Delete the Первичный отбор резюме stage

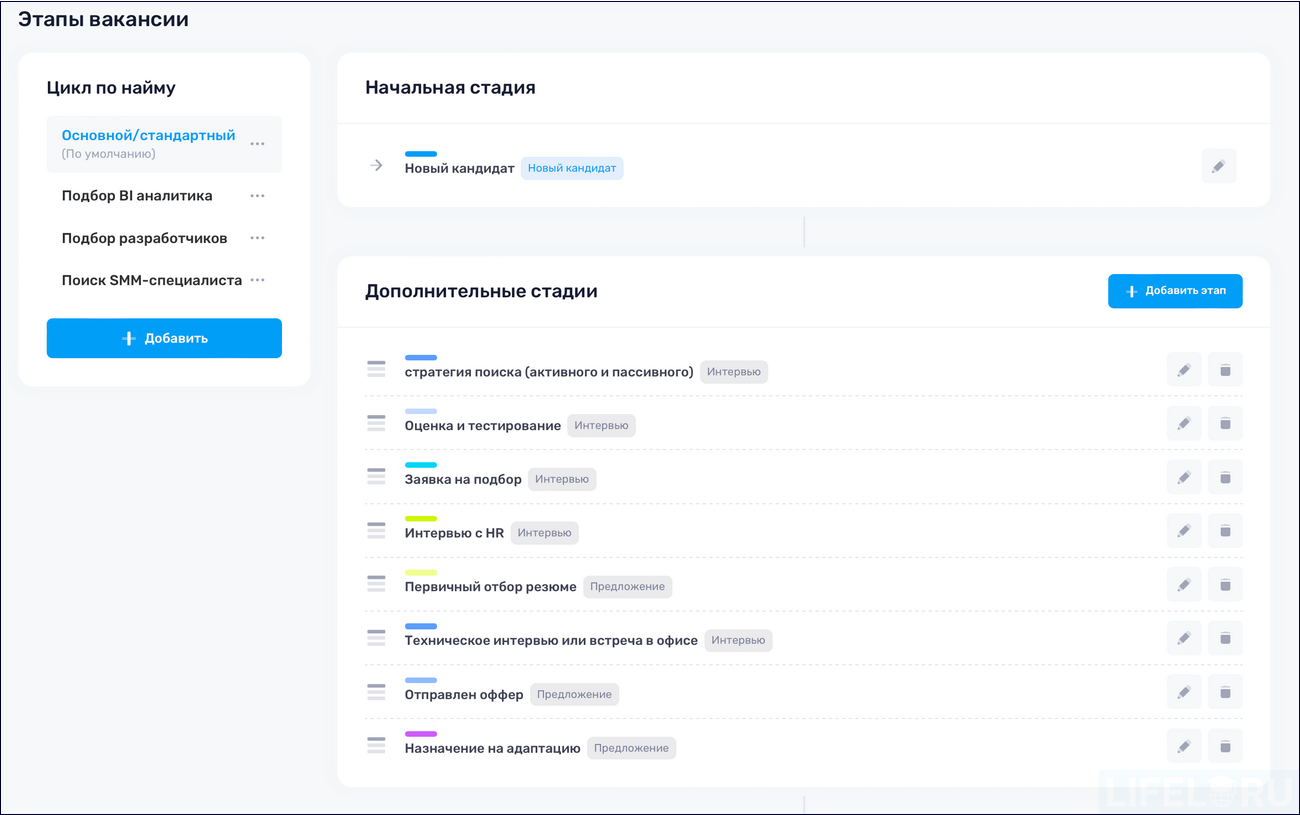click(x=1225, y=585)
